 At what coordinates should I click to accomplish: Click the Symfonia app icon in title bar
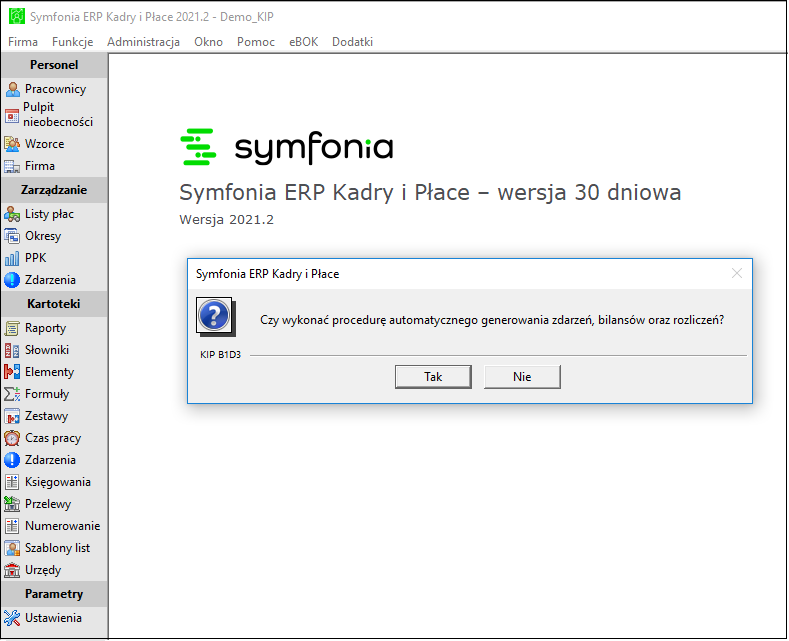[x=17, y=16]
